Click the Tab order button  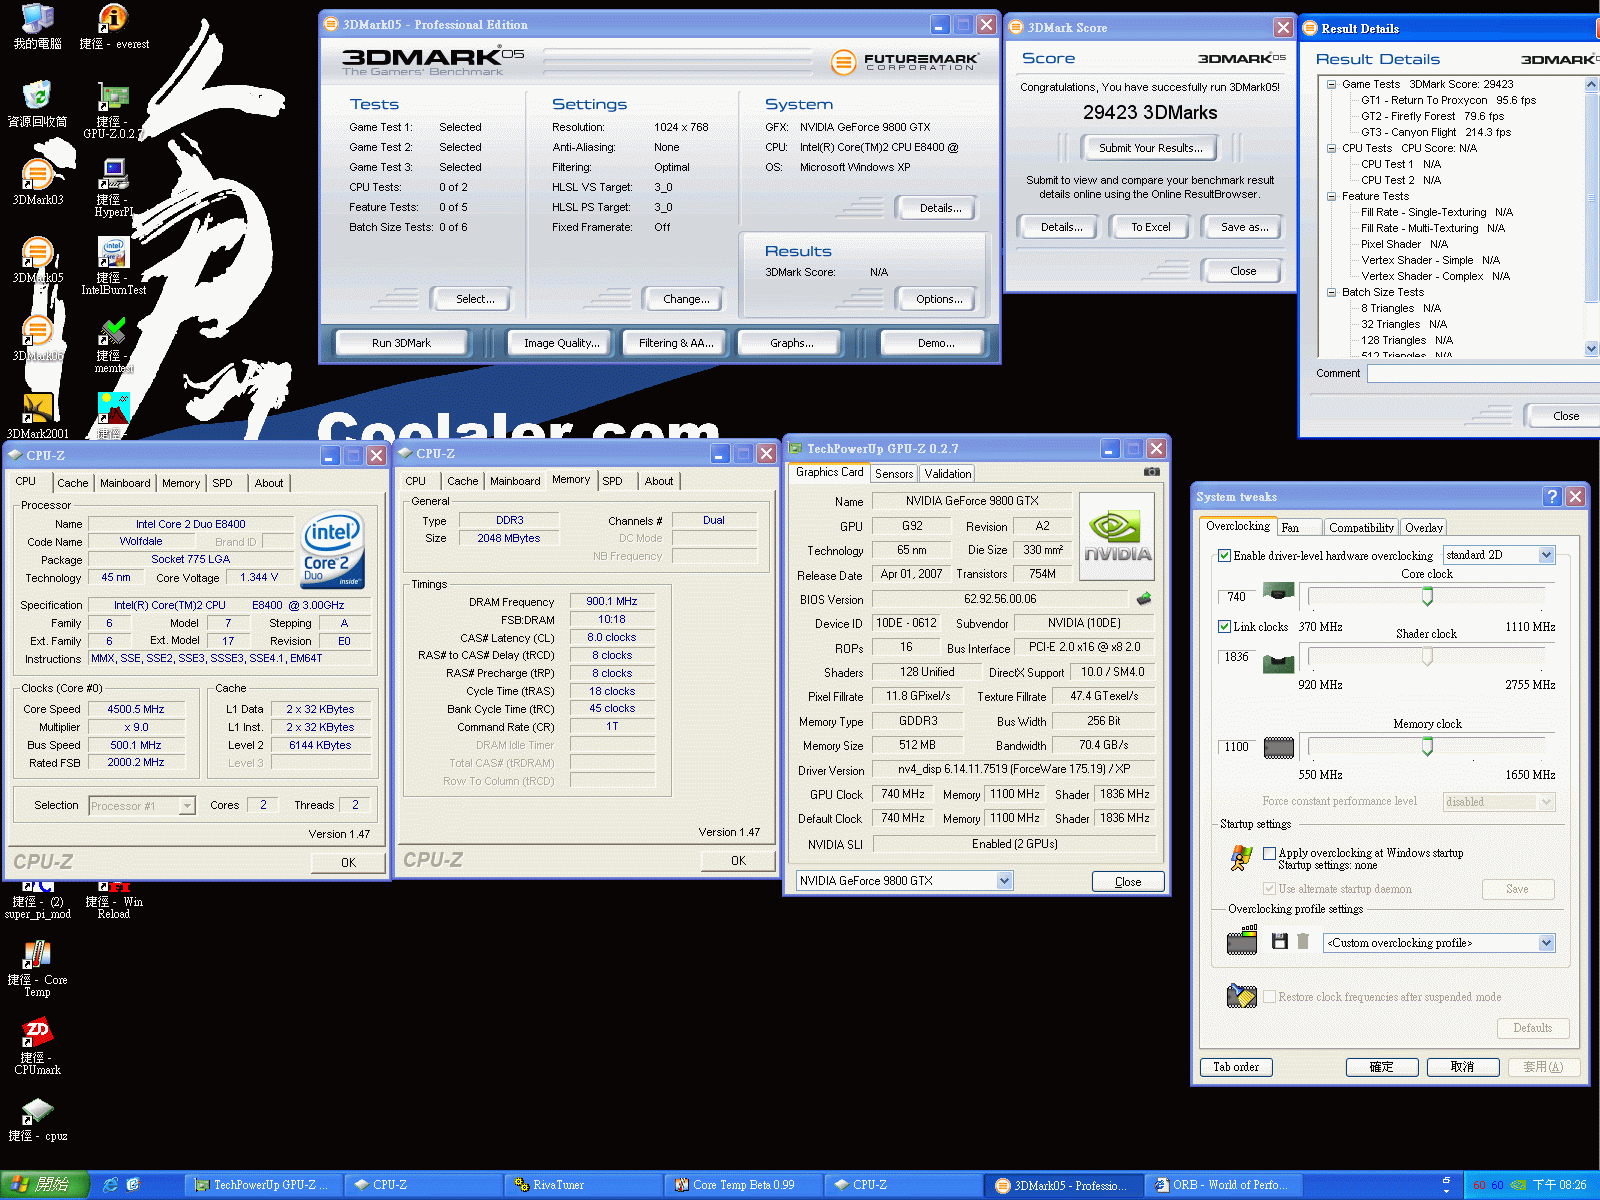pos(1236,1067)
